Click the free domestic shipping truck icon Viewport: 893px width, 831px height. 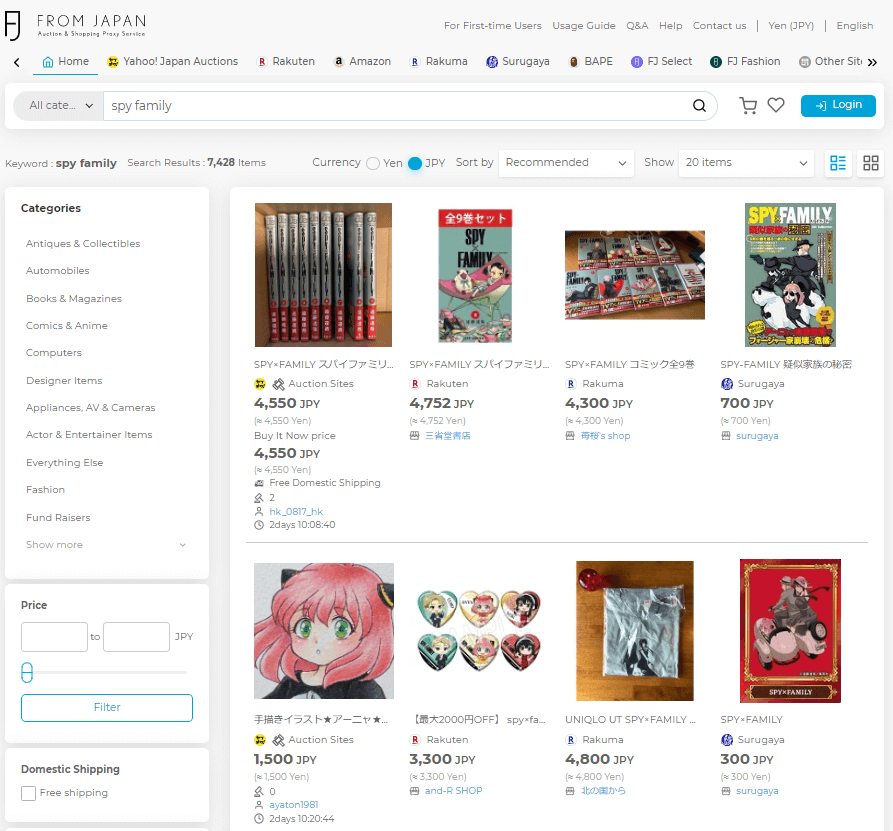click(x=259, y=483)
